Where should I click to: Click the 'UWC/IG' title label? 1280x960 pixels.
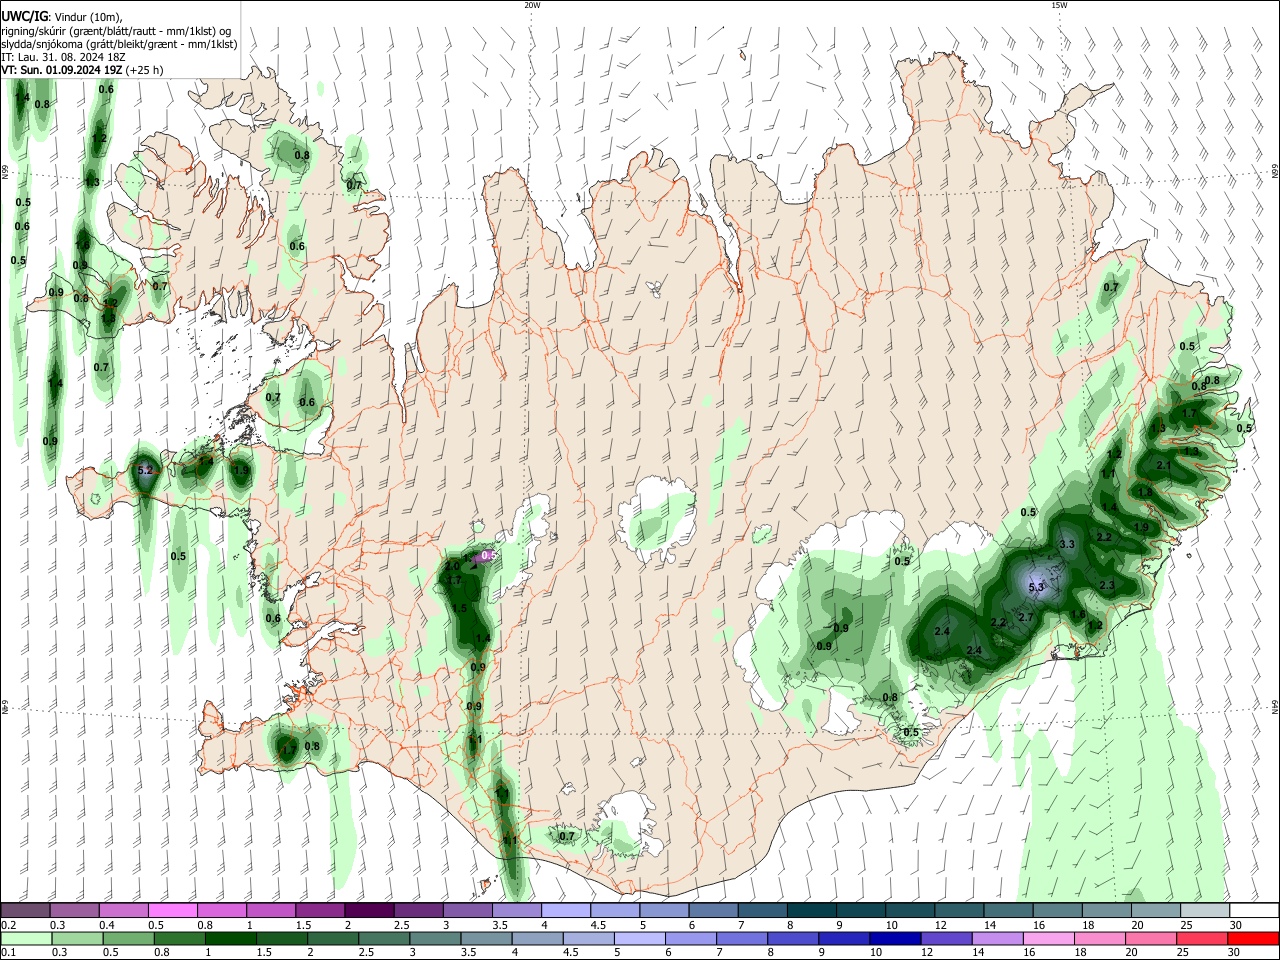(x=24, y=16)
